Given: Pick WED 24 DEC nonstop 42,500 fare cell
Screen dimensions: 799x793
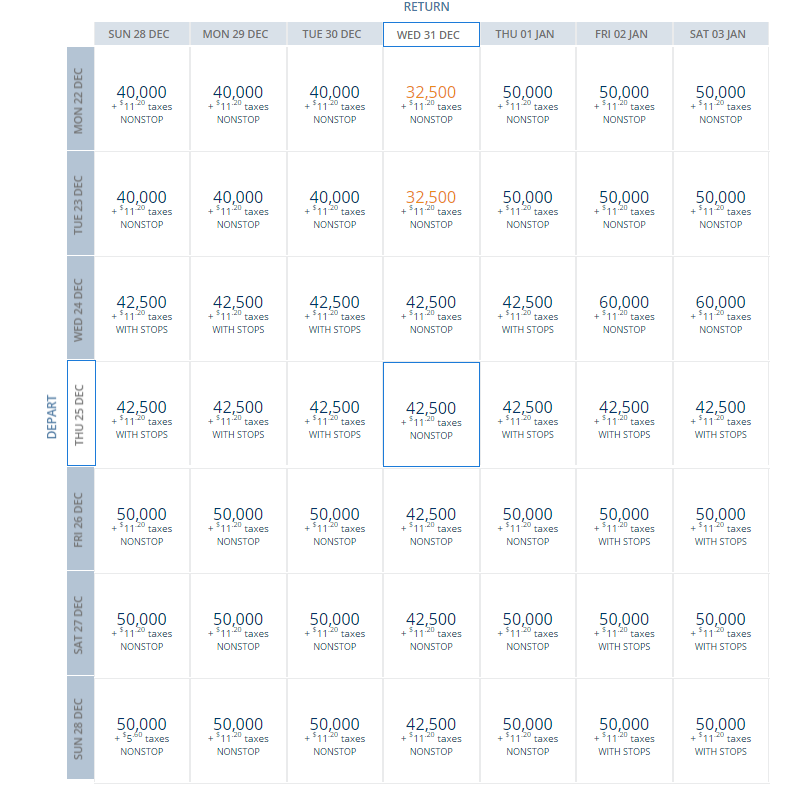Looking at the screenshot, I should tap(431, 309).
